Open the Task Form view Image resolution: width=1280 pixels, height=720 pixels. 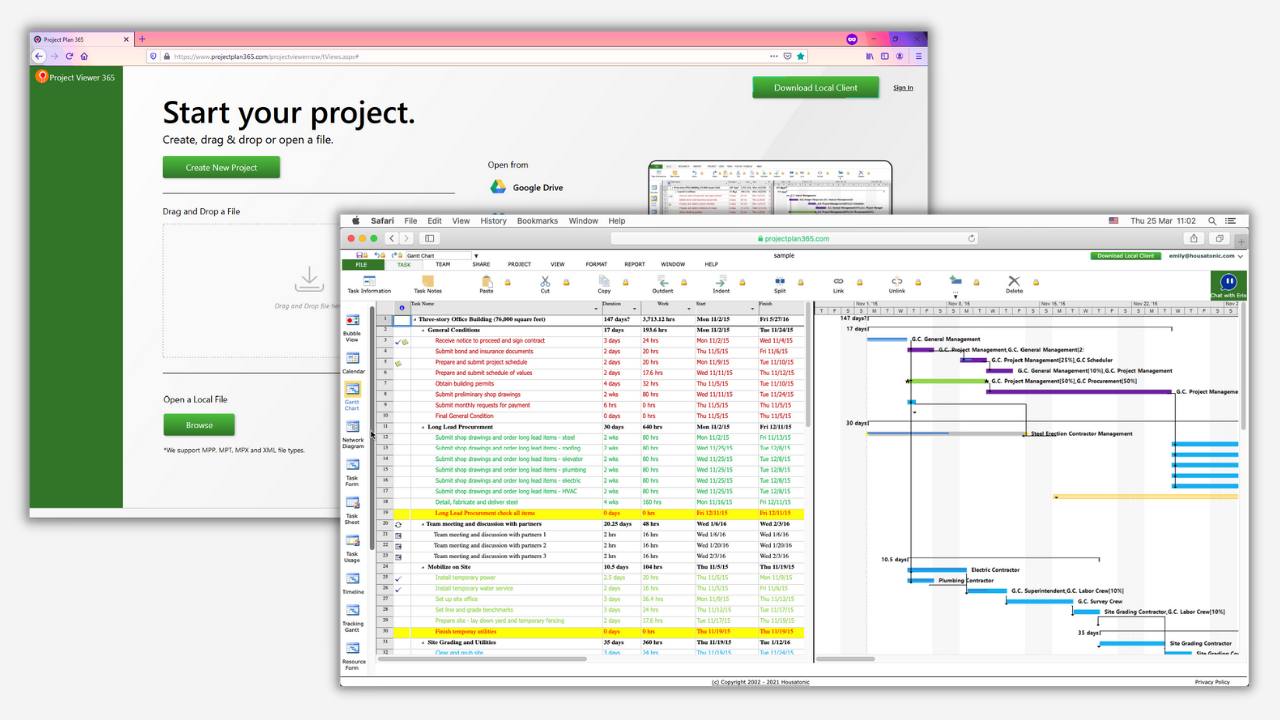point(352,472)
